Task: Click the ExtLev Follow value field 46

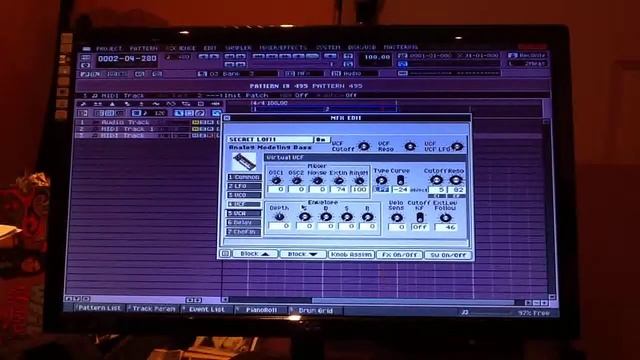Action: point(446,227)
